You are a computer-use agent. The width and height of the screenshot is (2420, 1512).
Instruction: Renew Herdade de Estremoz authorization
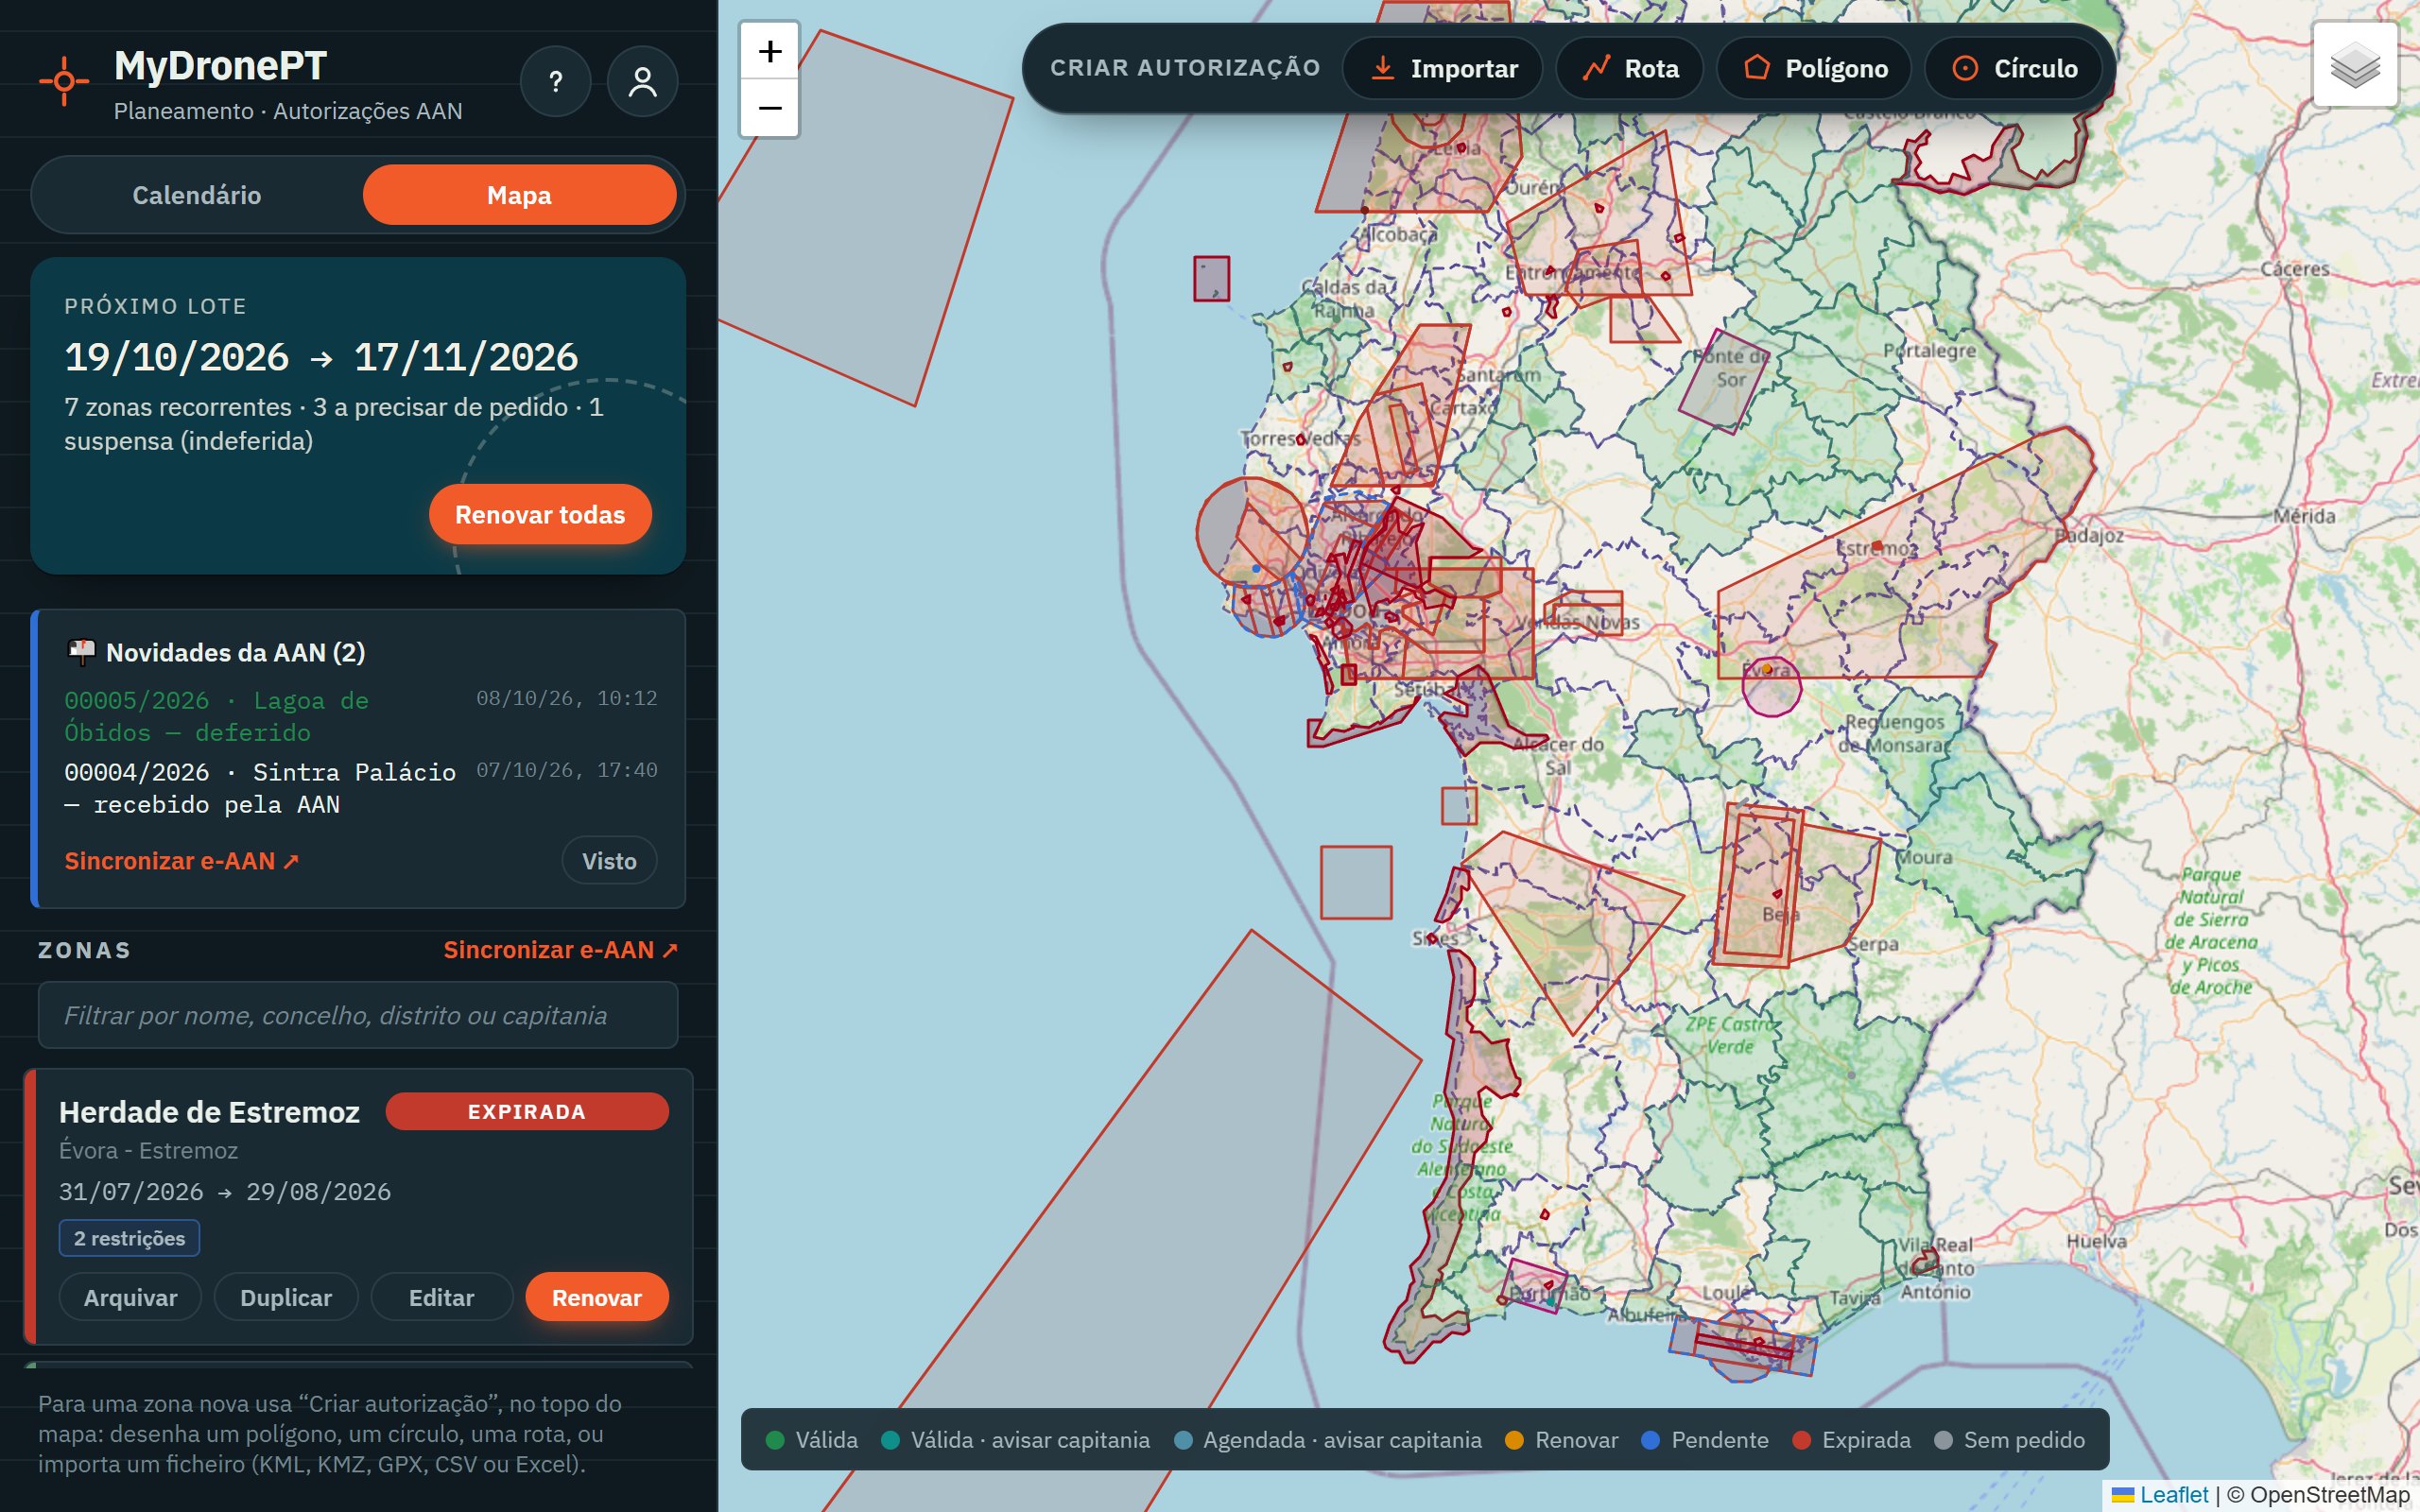coord(597,1297)
